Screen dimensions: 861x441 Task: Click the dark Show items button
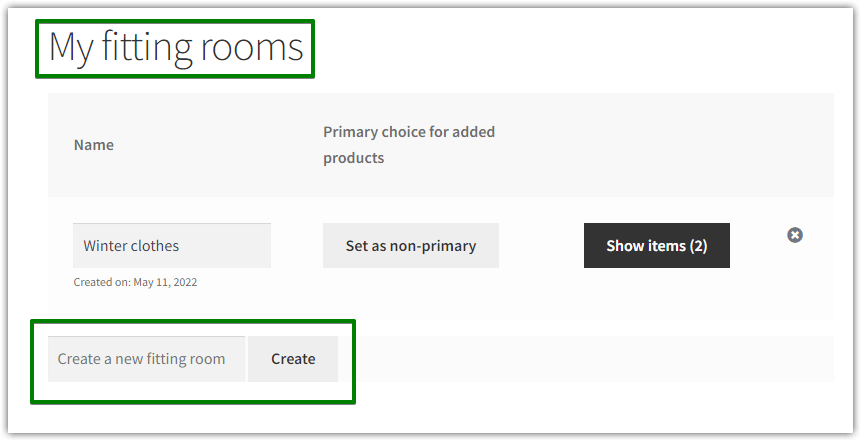click(656, 246)
